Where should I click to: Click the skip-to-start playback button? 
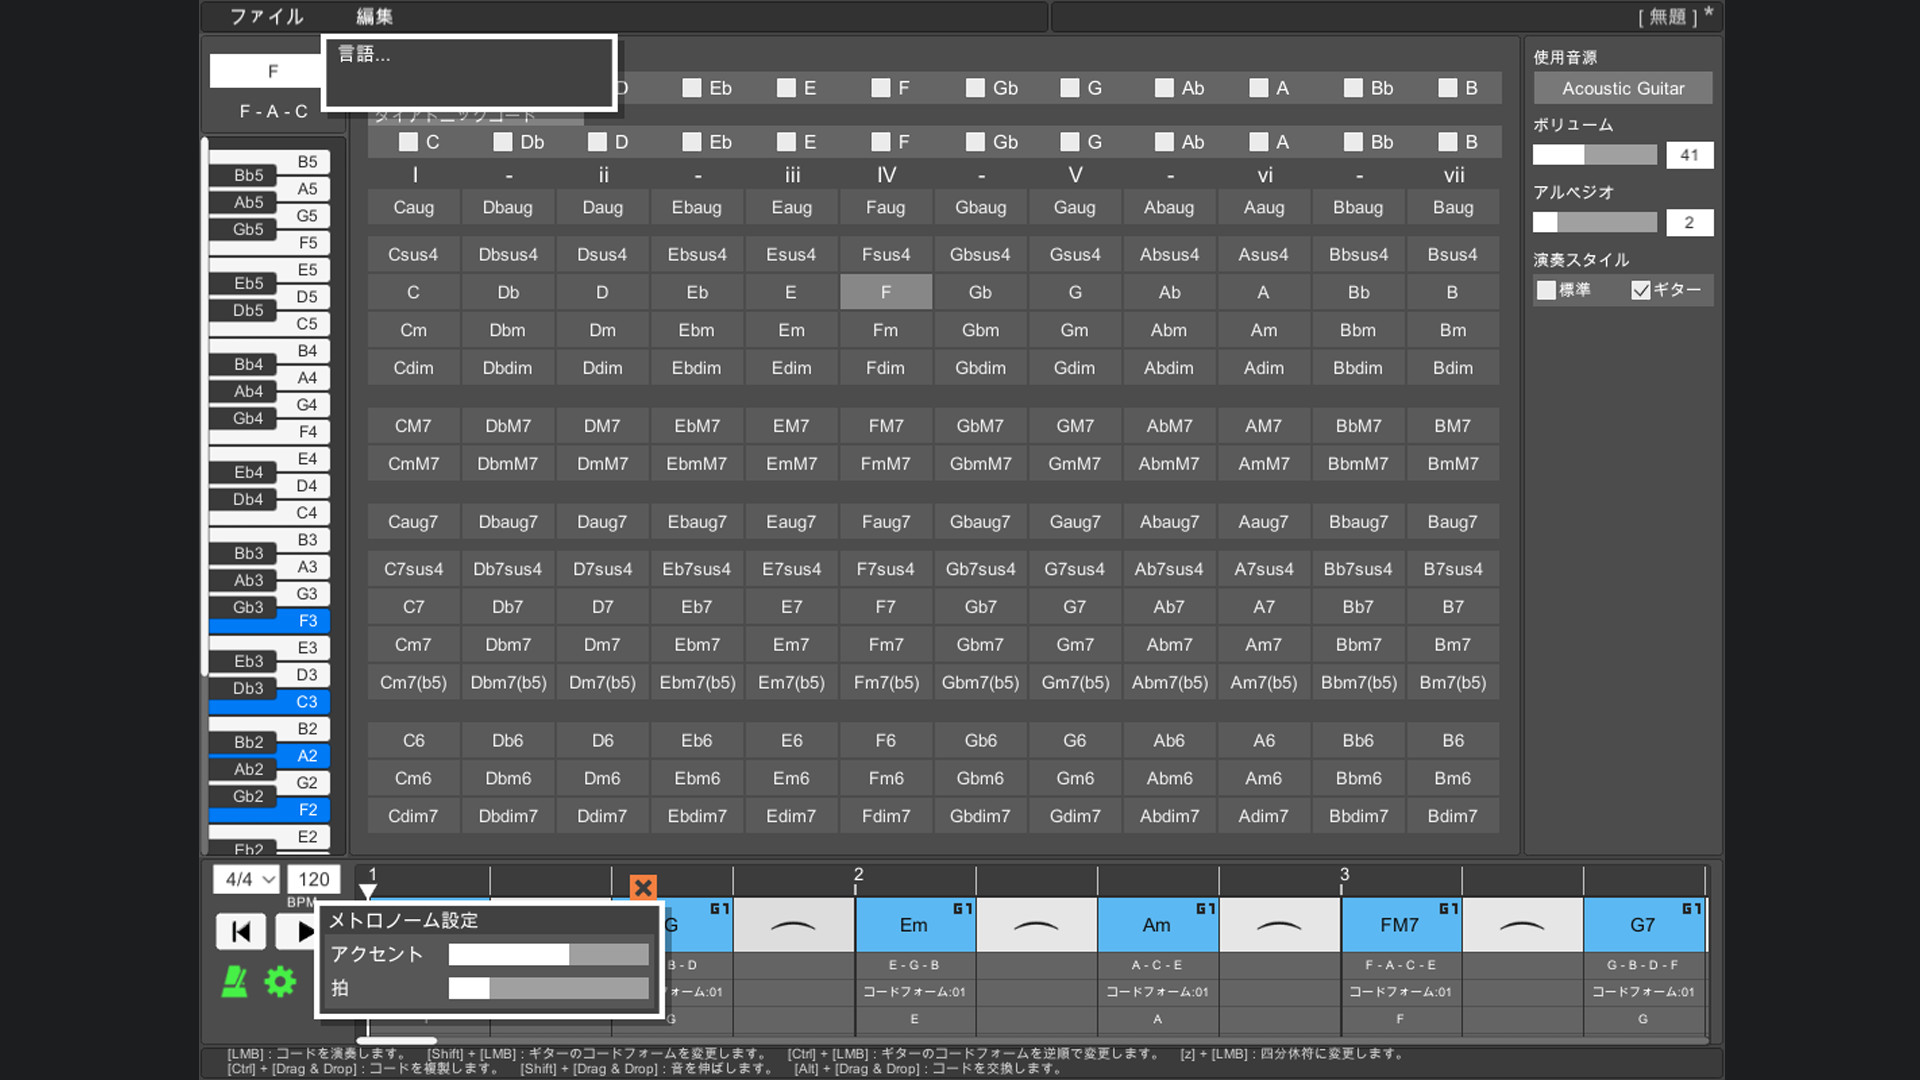(x=240, y=931)
